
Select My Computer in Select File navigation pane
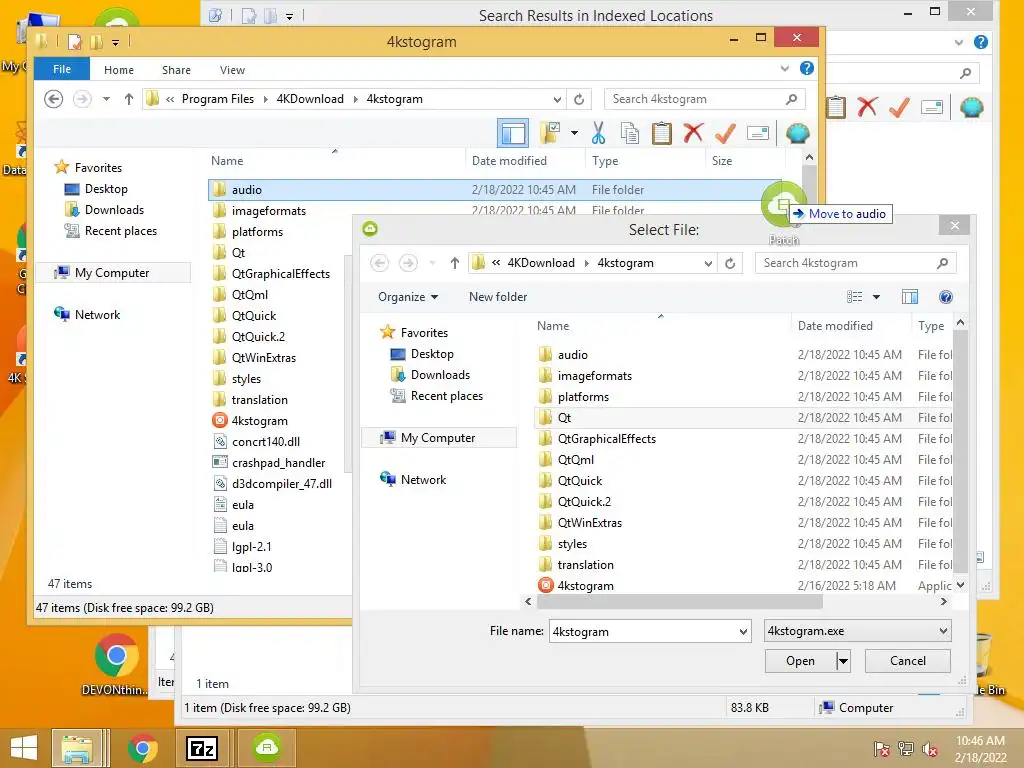click(438, 438)
